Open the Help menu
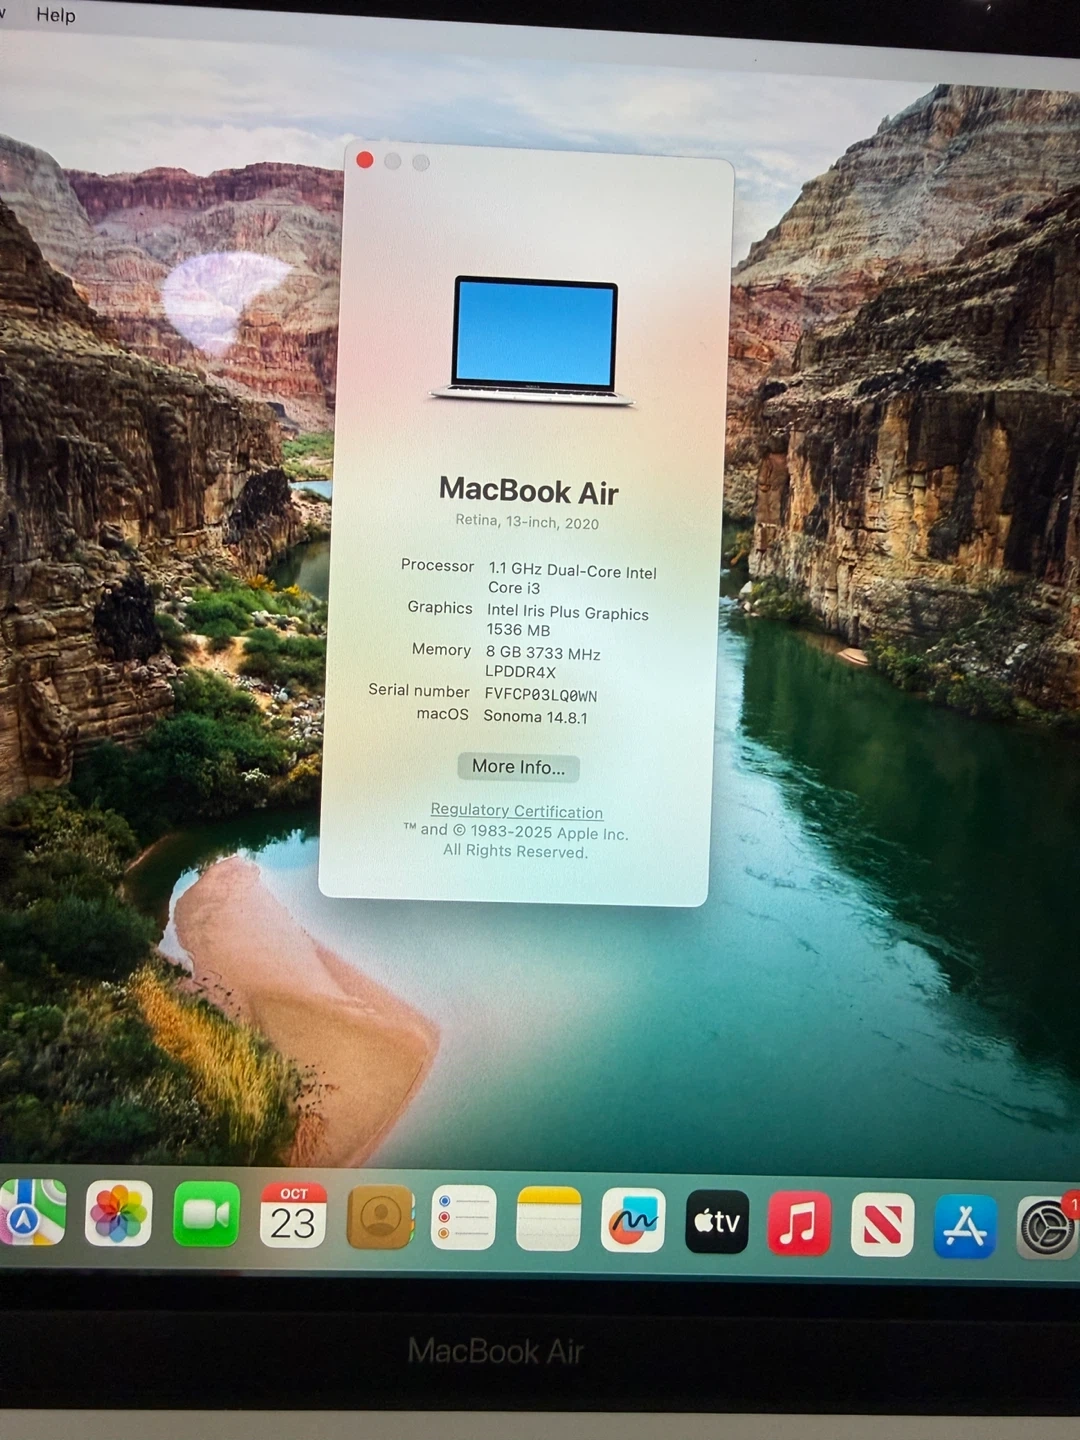 click(x=56, y=15)
